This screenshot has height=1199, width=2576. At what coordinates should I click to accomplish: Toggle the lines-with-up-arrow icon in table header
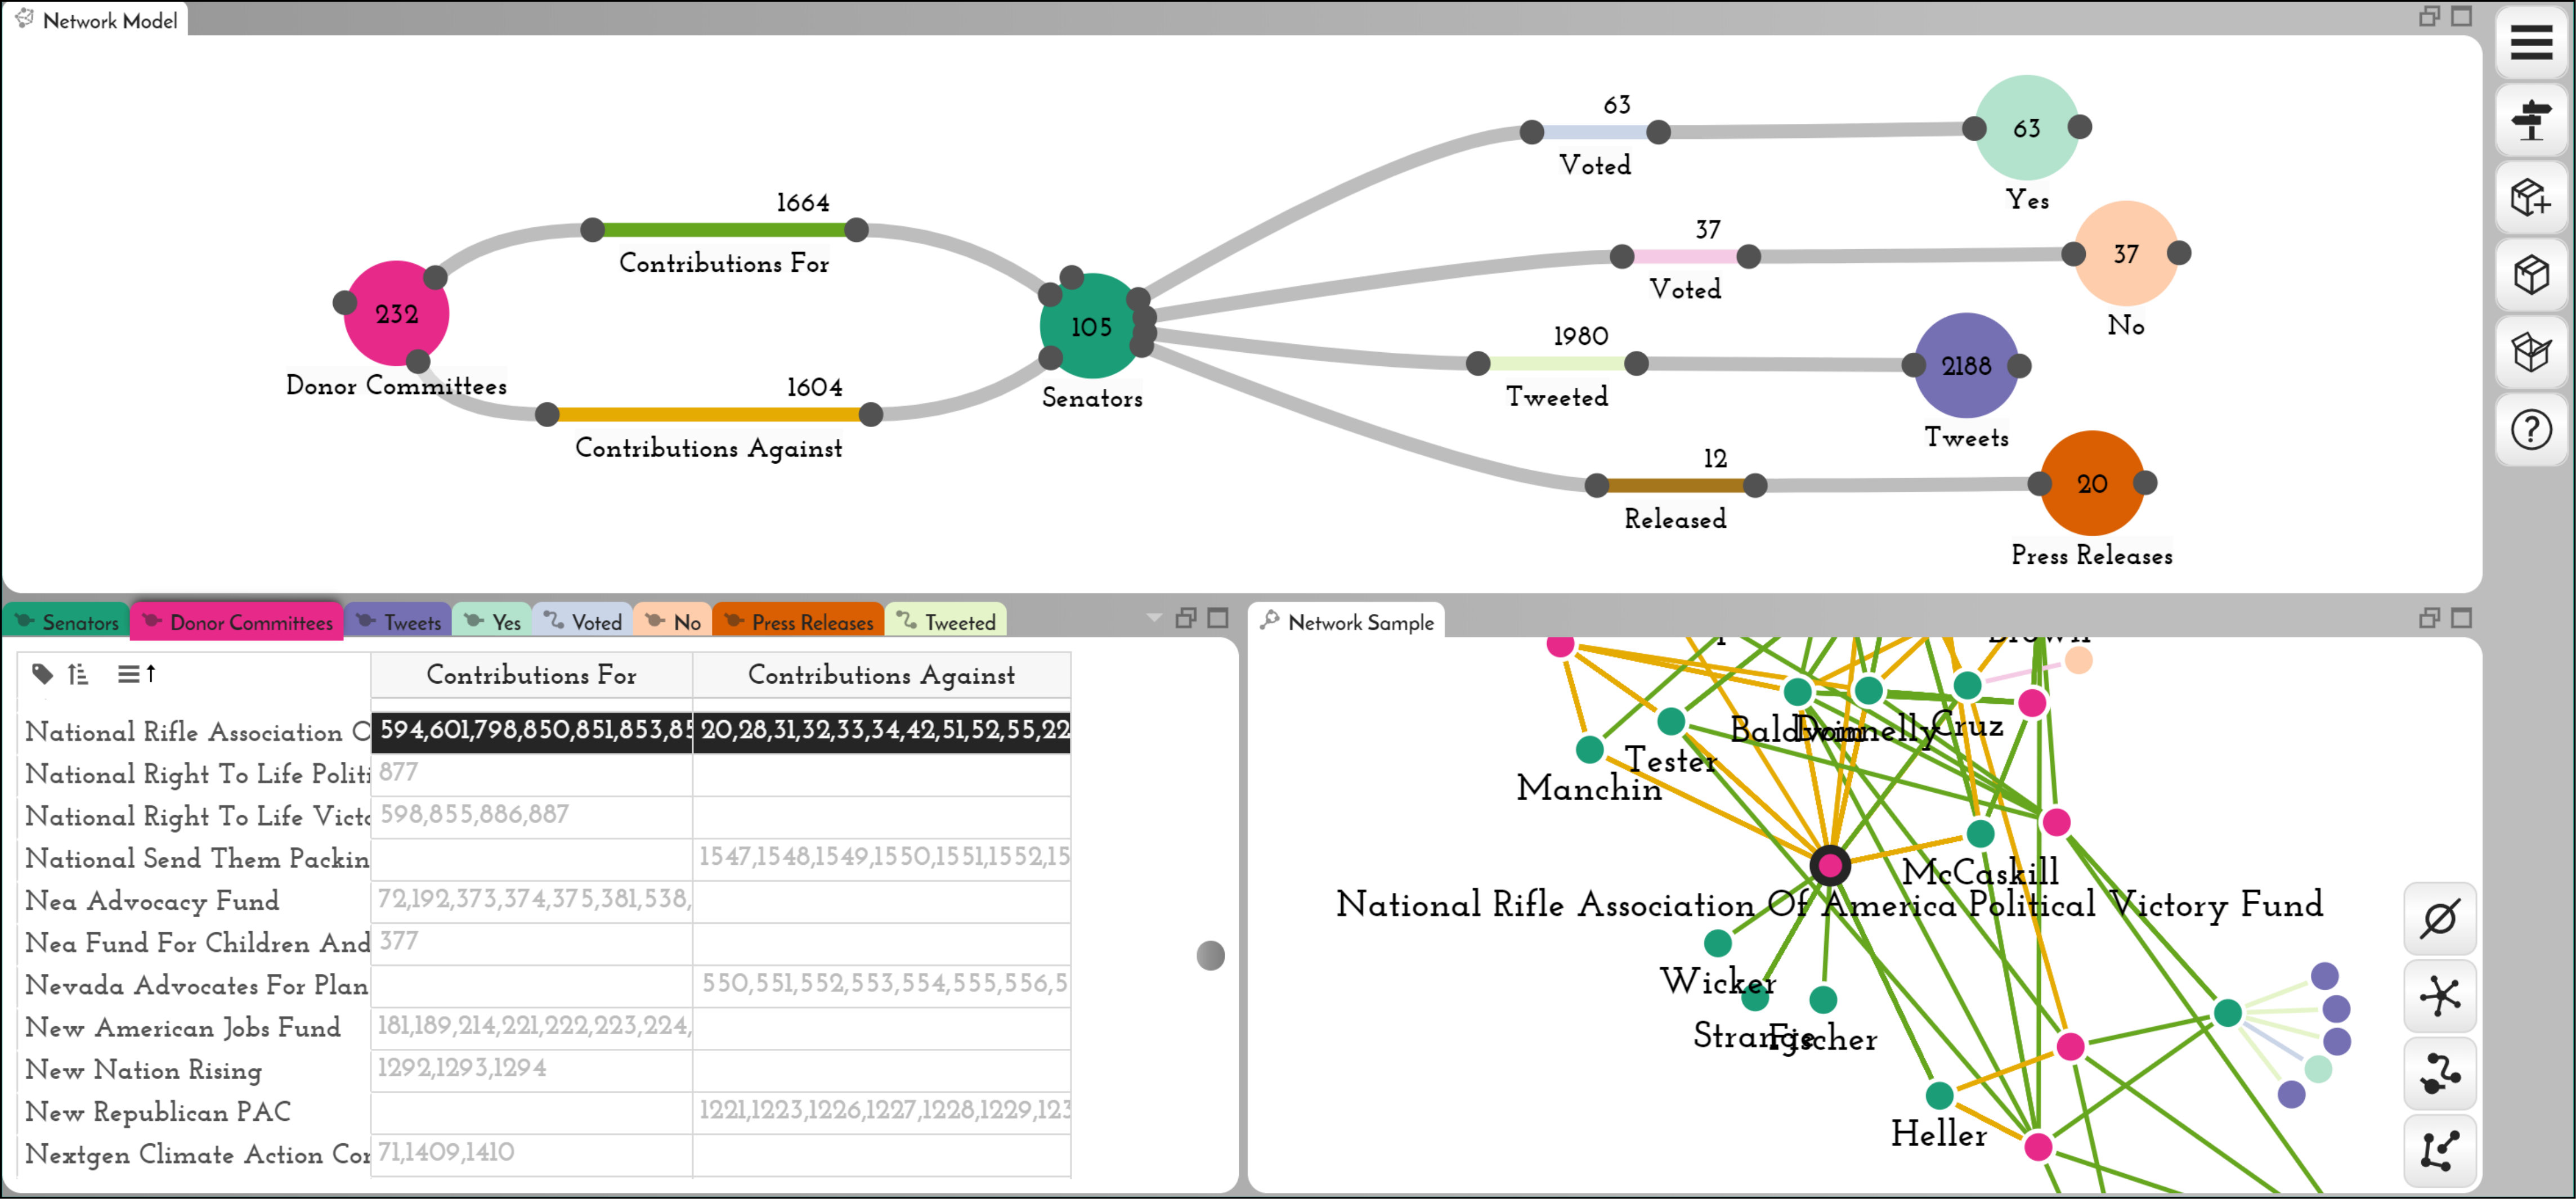tap(137, 674)
